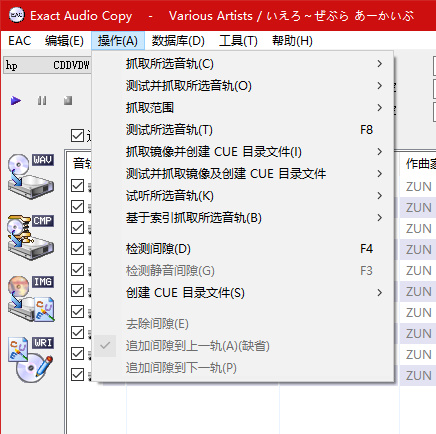This screenshot has height=434, width=436.
Task: Select 测试并抓取所选音轨(O) menu entry
Action: pyautogui.click(x=243, y=86)
